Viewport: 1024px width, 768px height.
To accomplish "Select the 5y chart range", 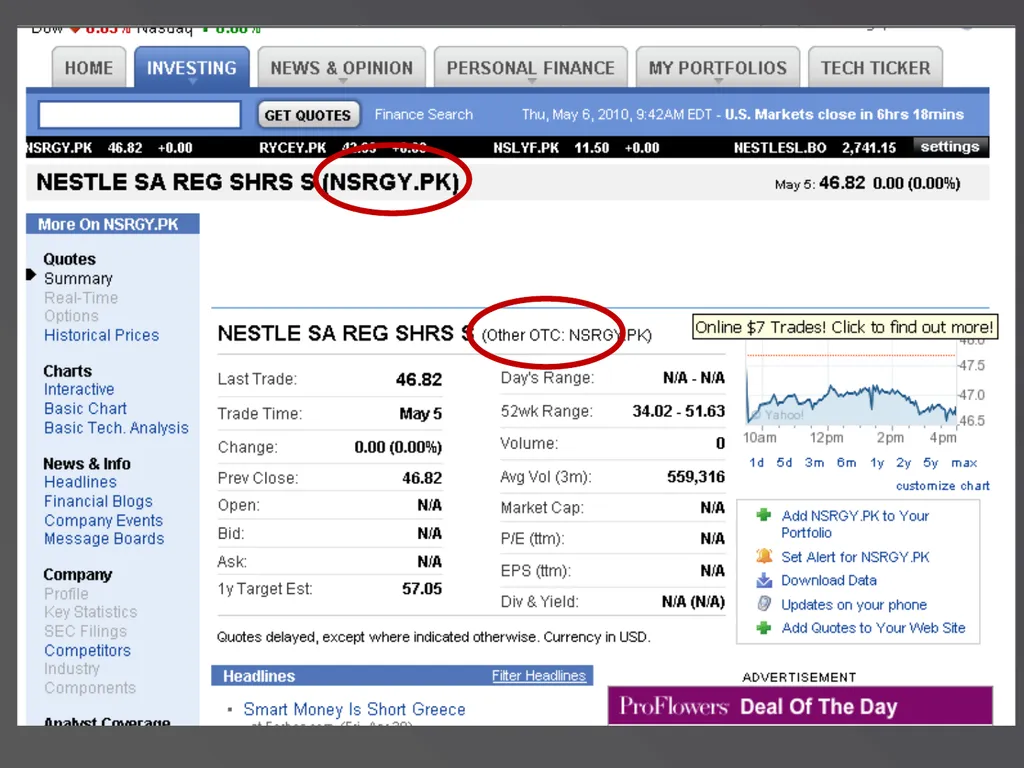I will tap(931, 462).
